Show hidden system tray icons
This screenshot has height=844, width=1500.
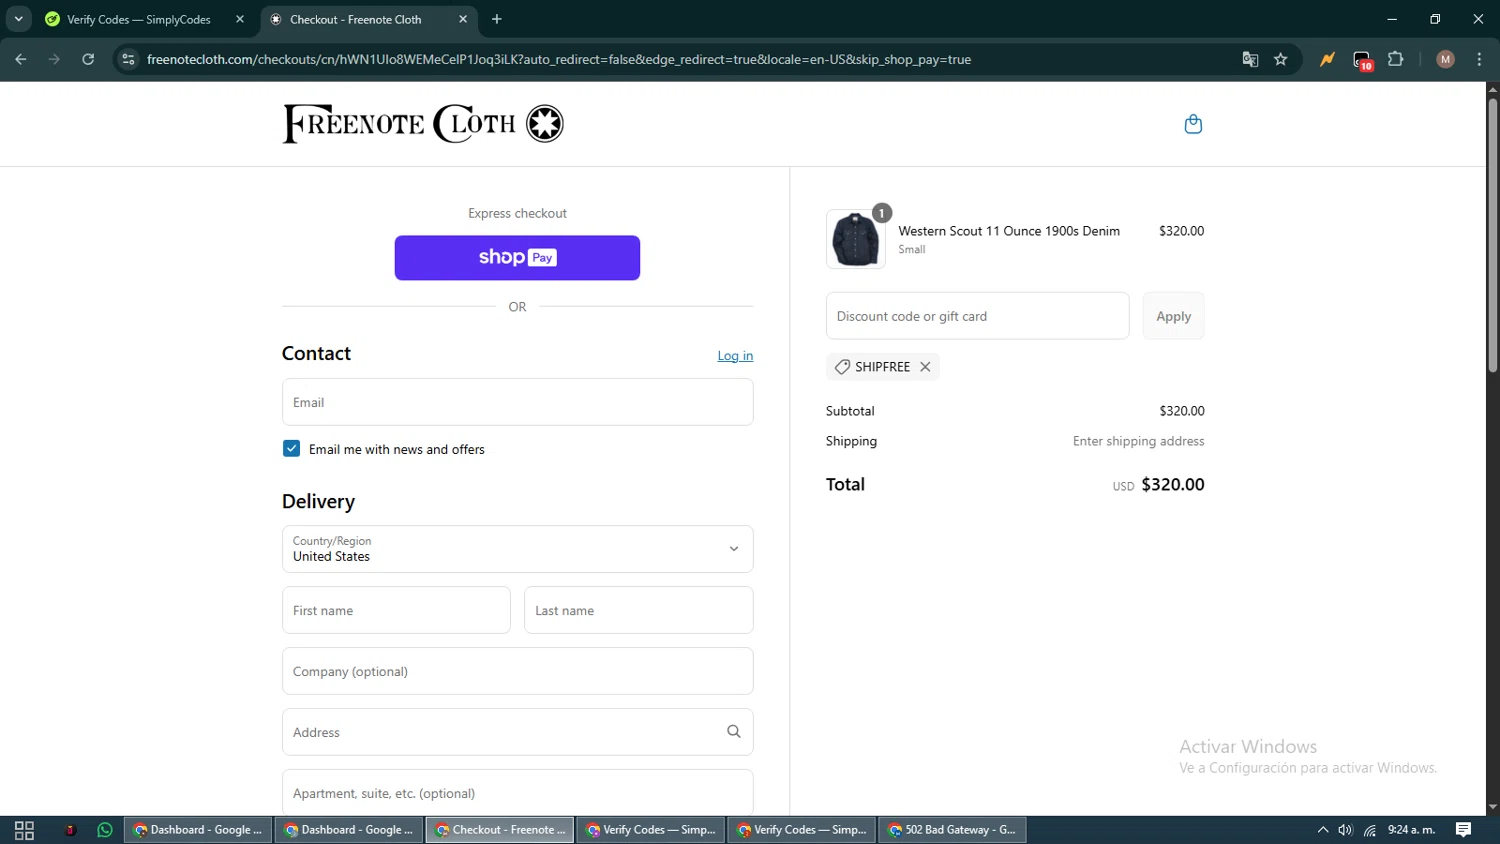pyautogui.click(x=1322, y=830)
